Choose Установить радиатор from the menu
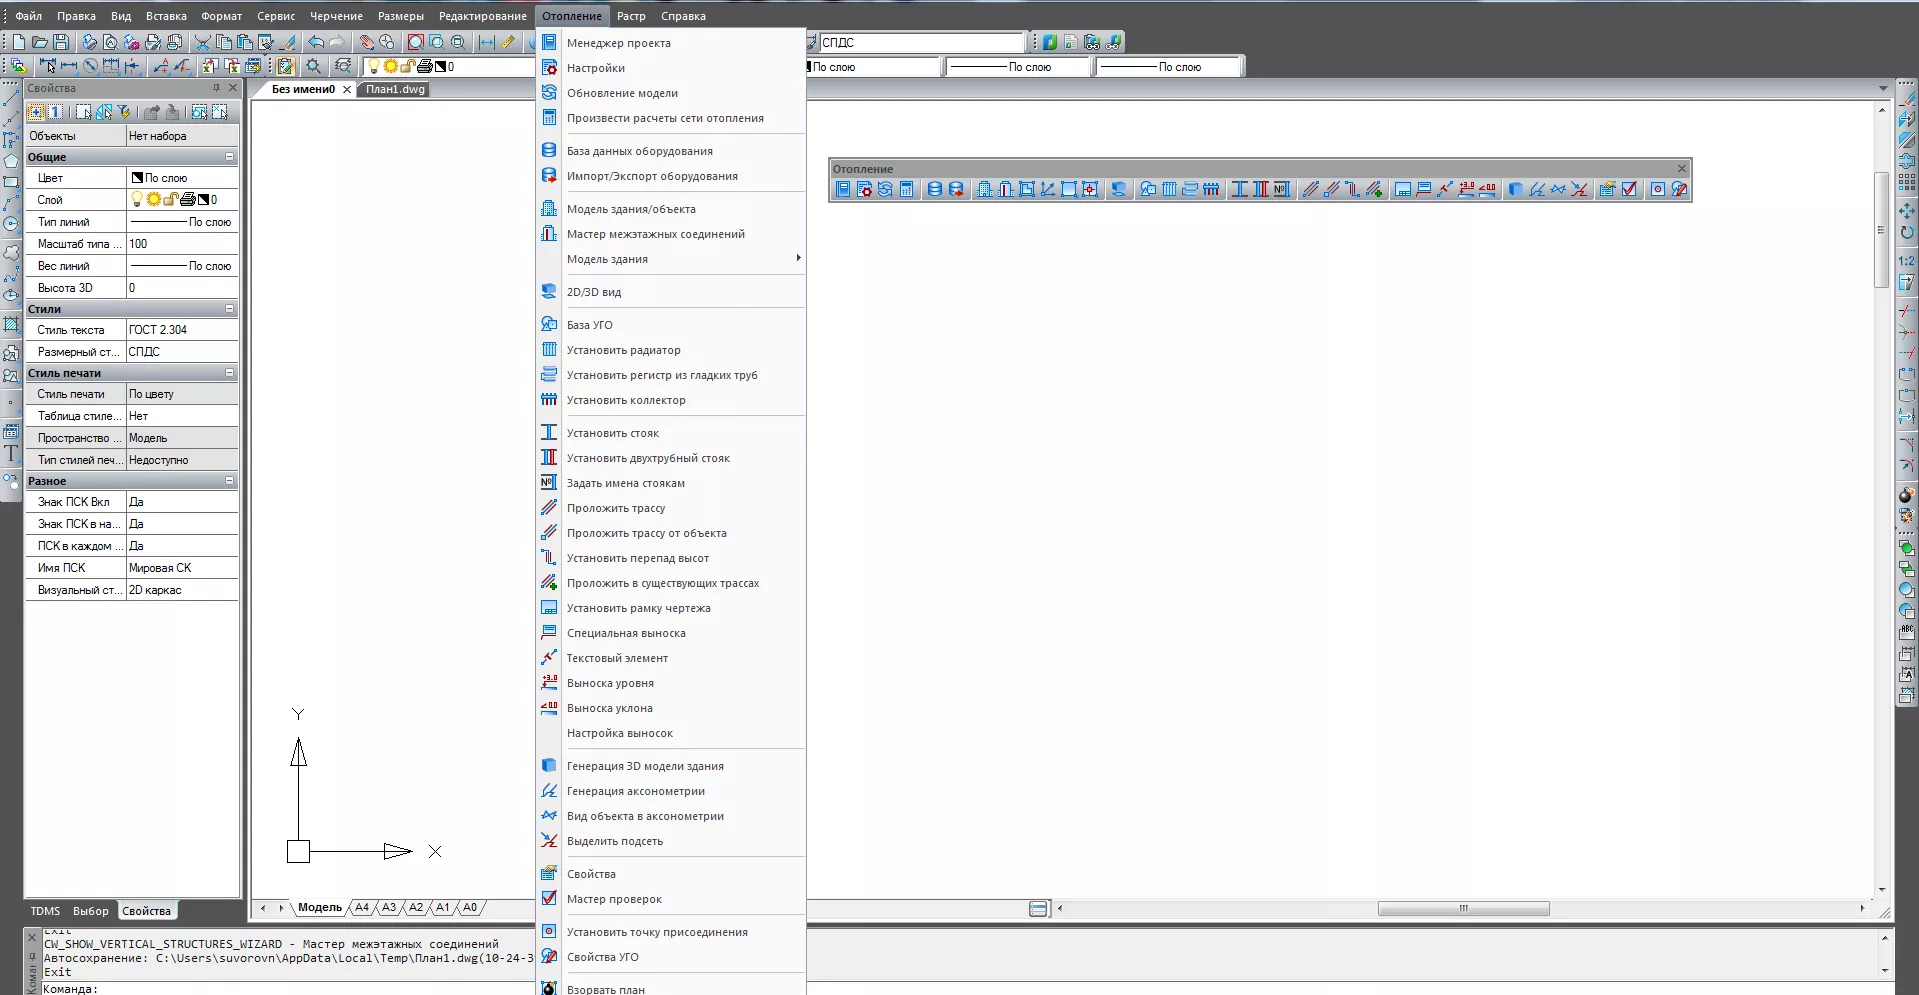 (623, 350)
